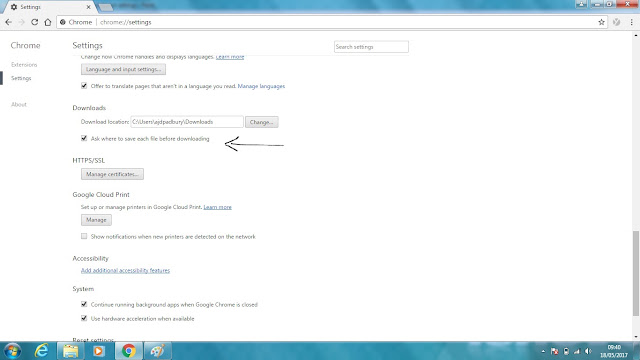Click the Action Center flag tray icon
640x360 pixels.
click(x=554, y=351)
